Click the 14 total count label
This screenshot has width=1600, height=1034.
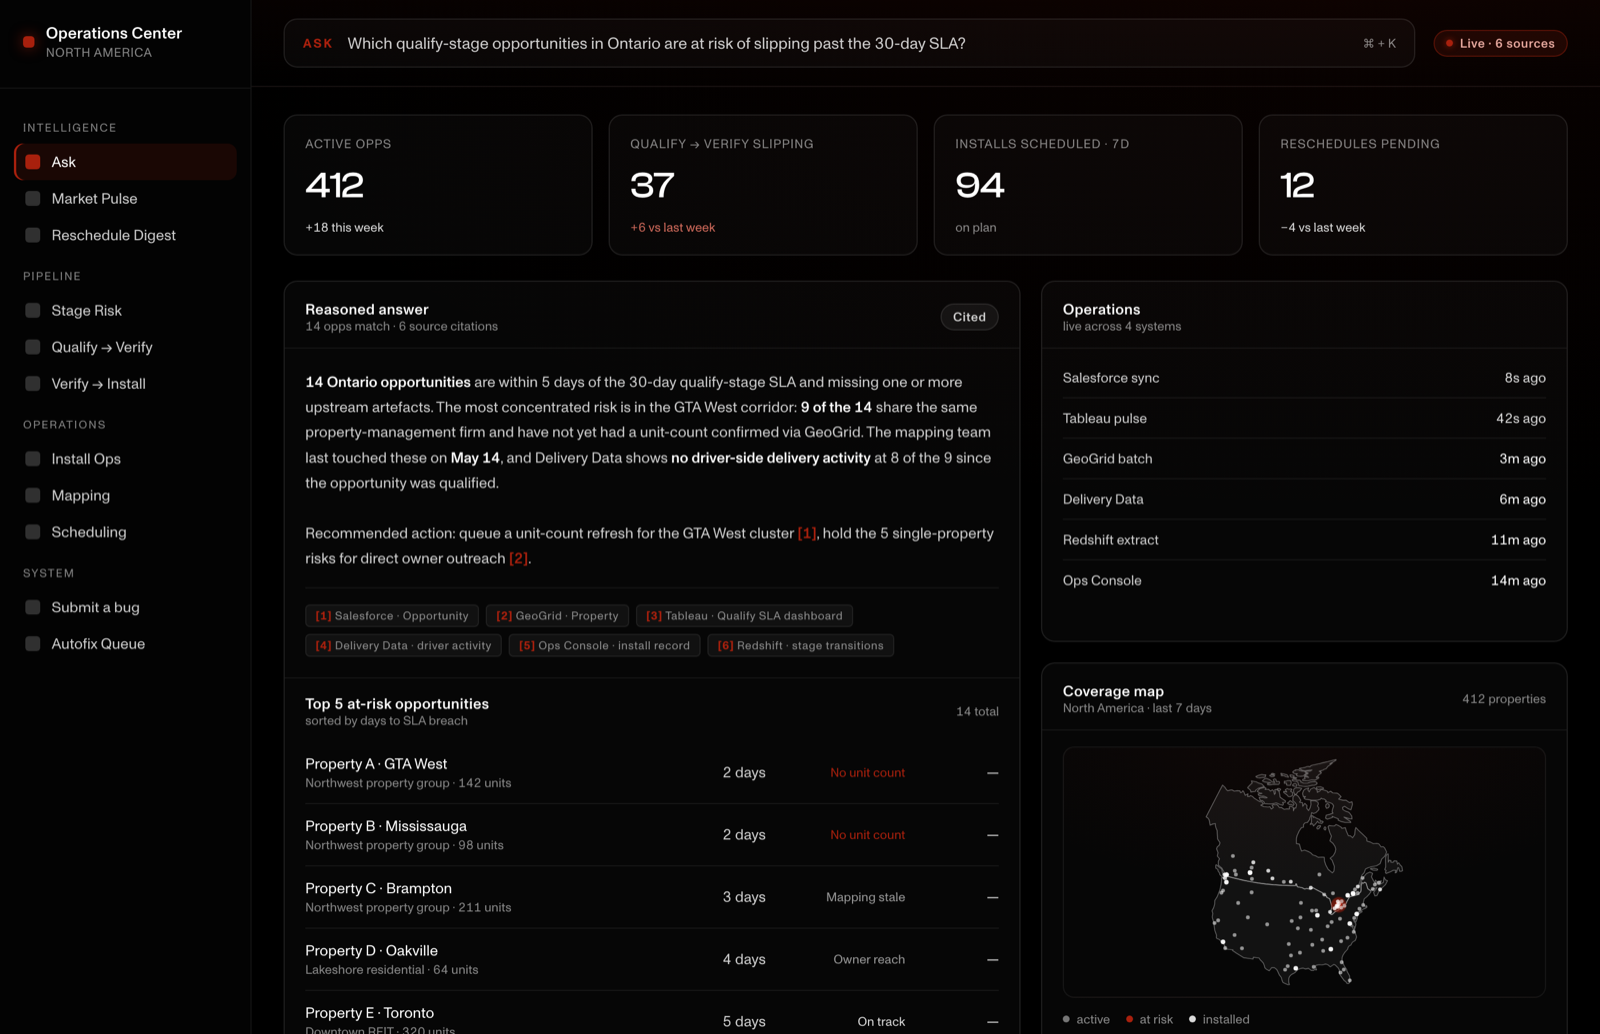[x=977, y=712]
